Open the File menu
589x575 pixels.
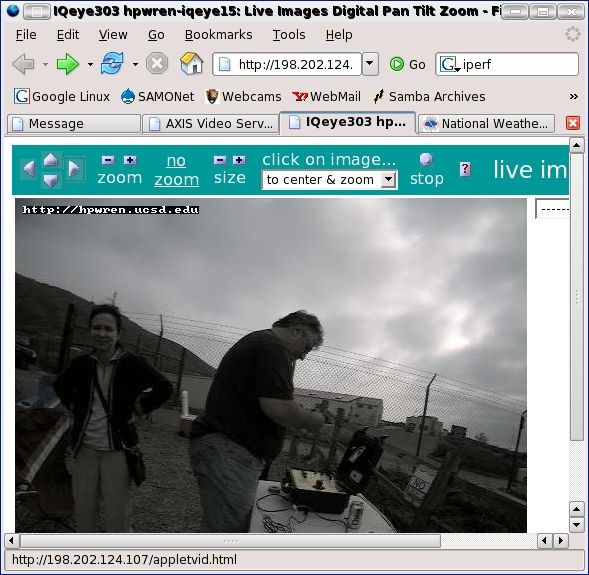26,35
